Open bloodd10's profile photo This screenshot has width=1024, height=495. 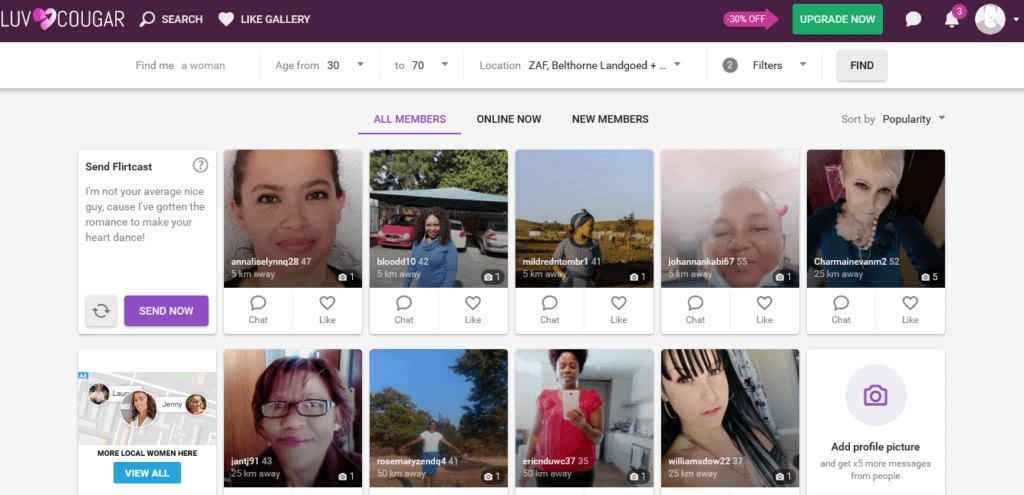(438, 219)
